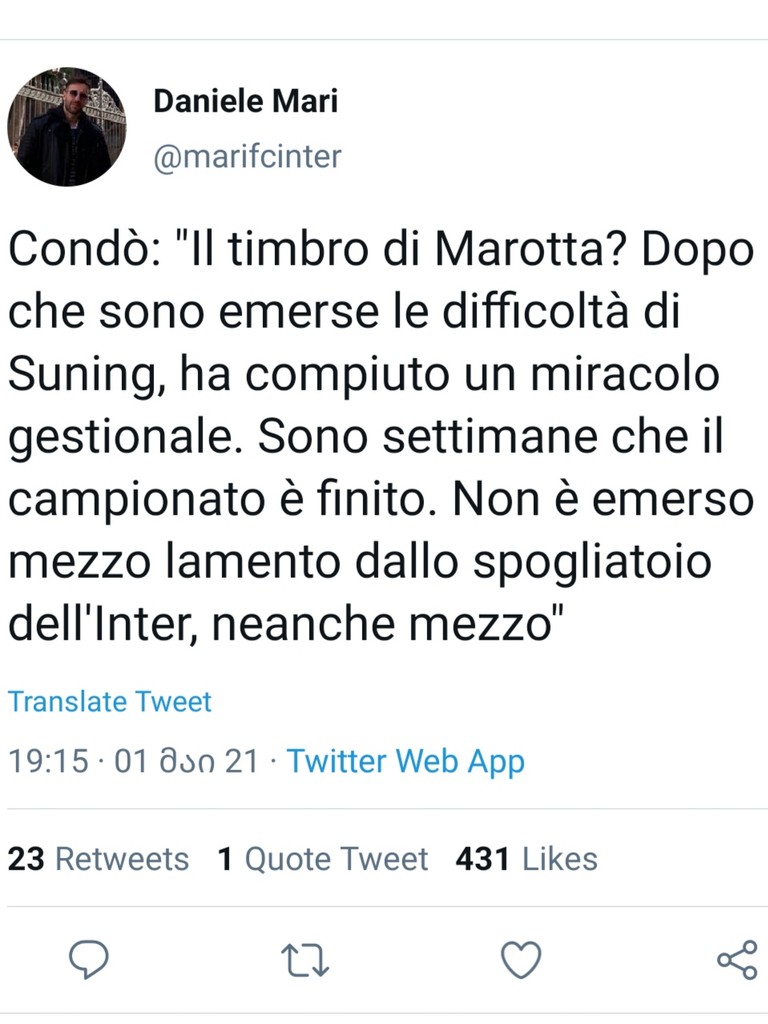Show the 1 Quote Tweet
This screenshot has height=1024, width=768.
click(323, 859)
